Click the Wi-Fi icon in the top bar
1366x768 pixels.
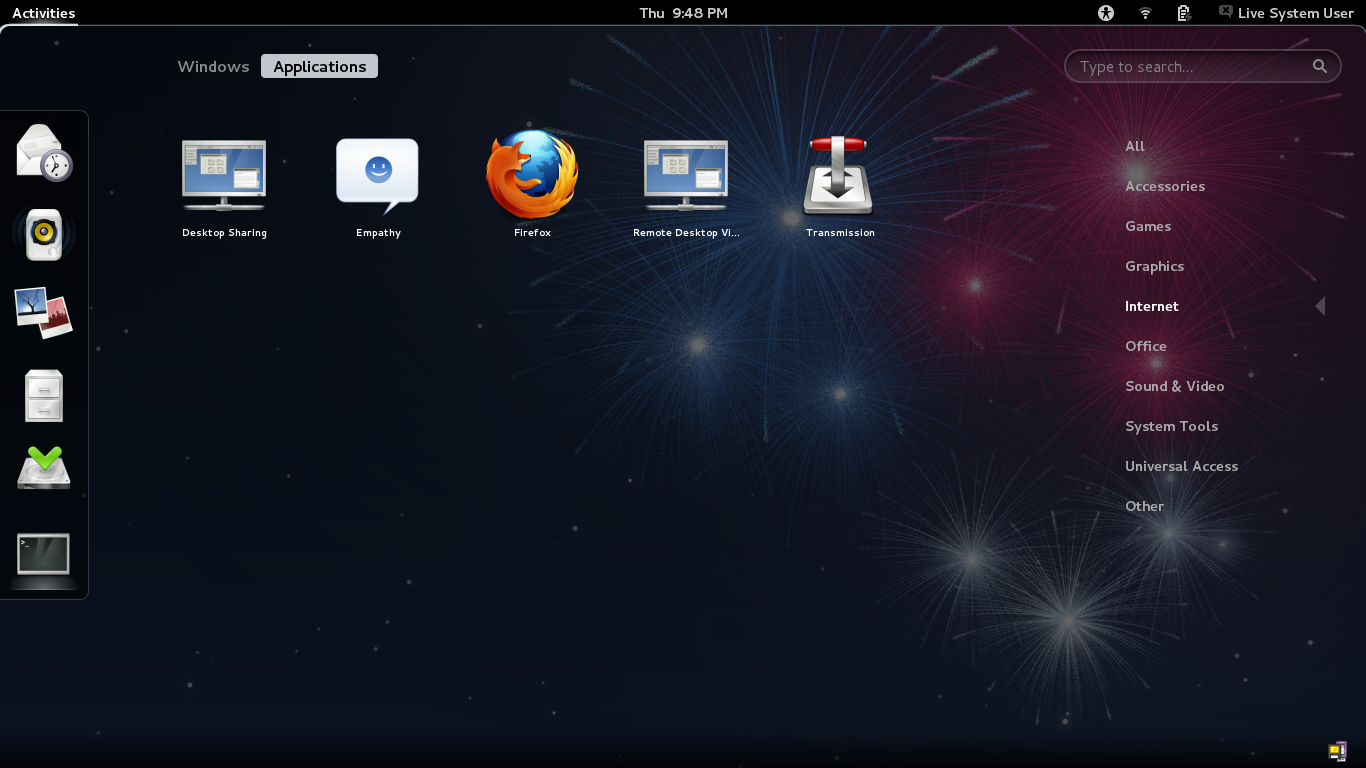point(1144,13)
